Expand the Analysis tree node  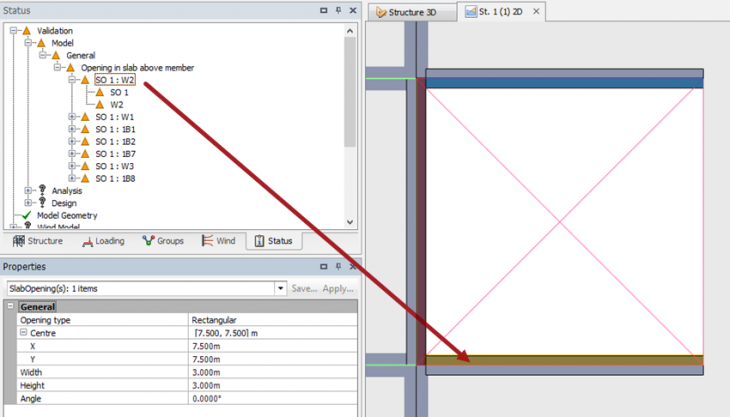[28, 191]
